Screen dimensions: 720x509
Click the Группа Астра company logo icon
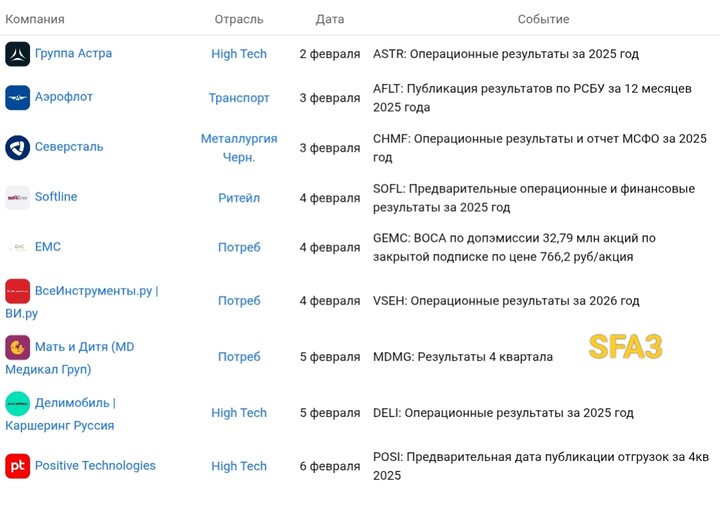(x=17, y=54)
